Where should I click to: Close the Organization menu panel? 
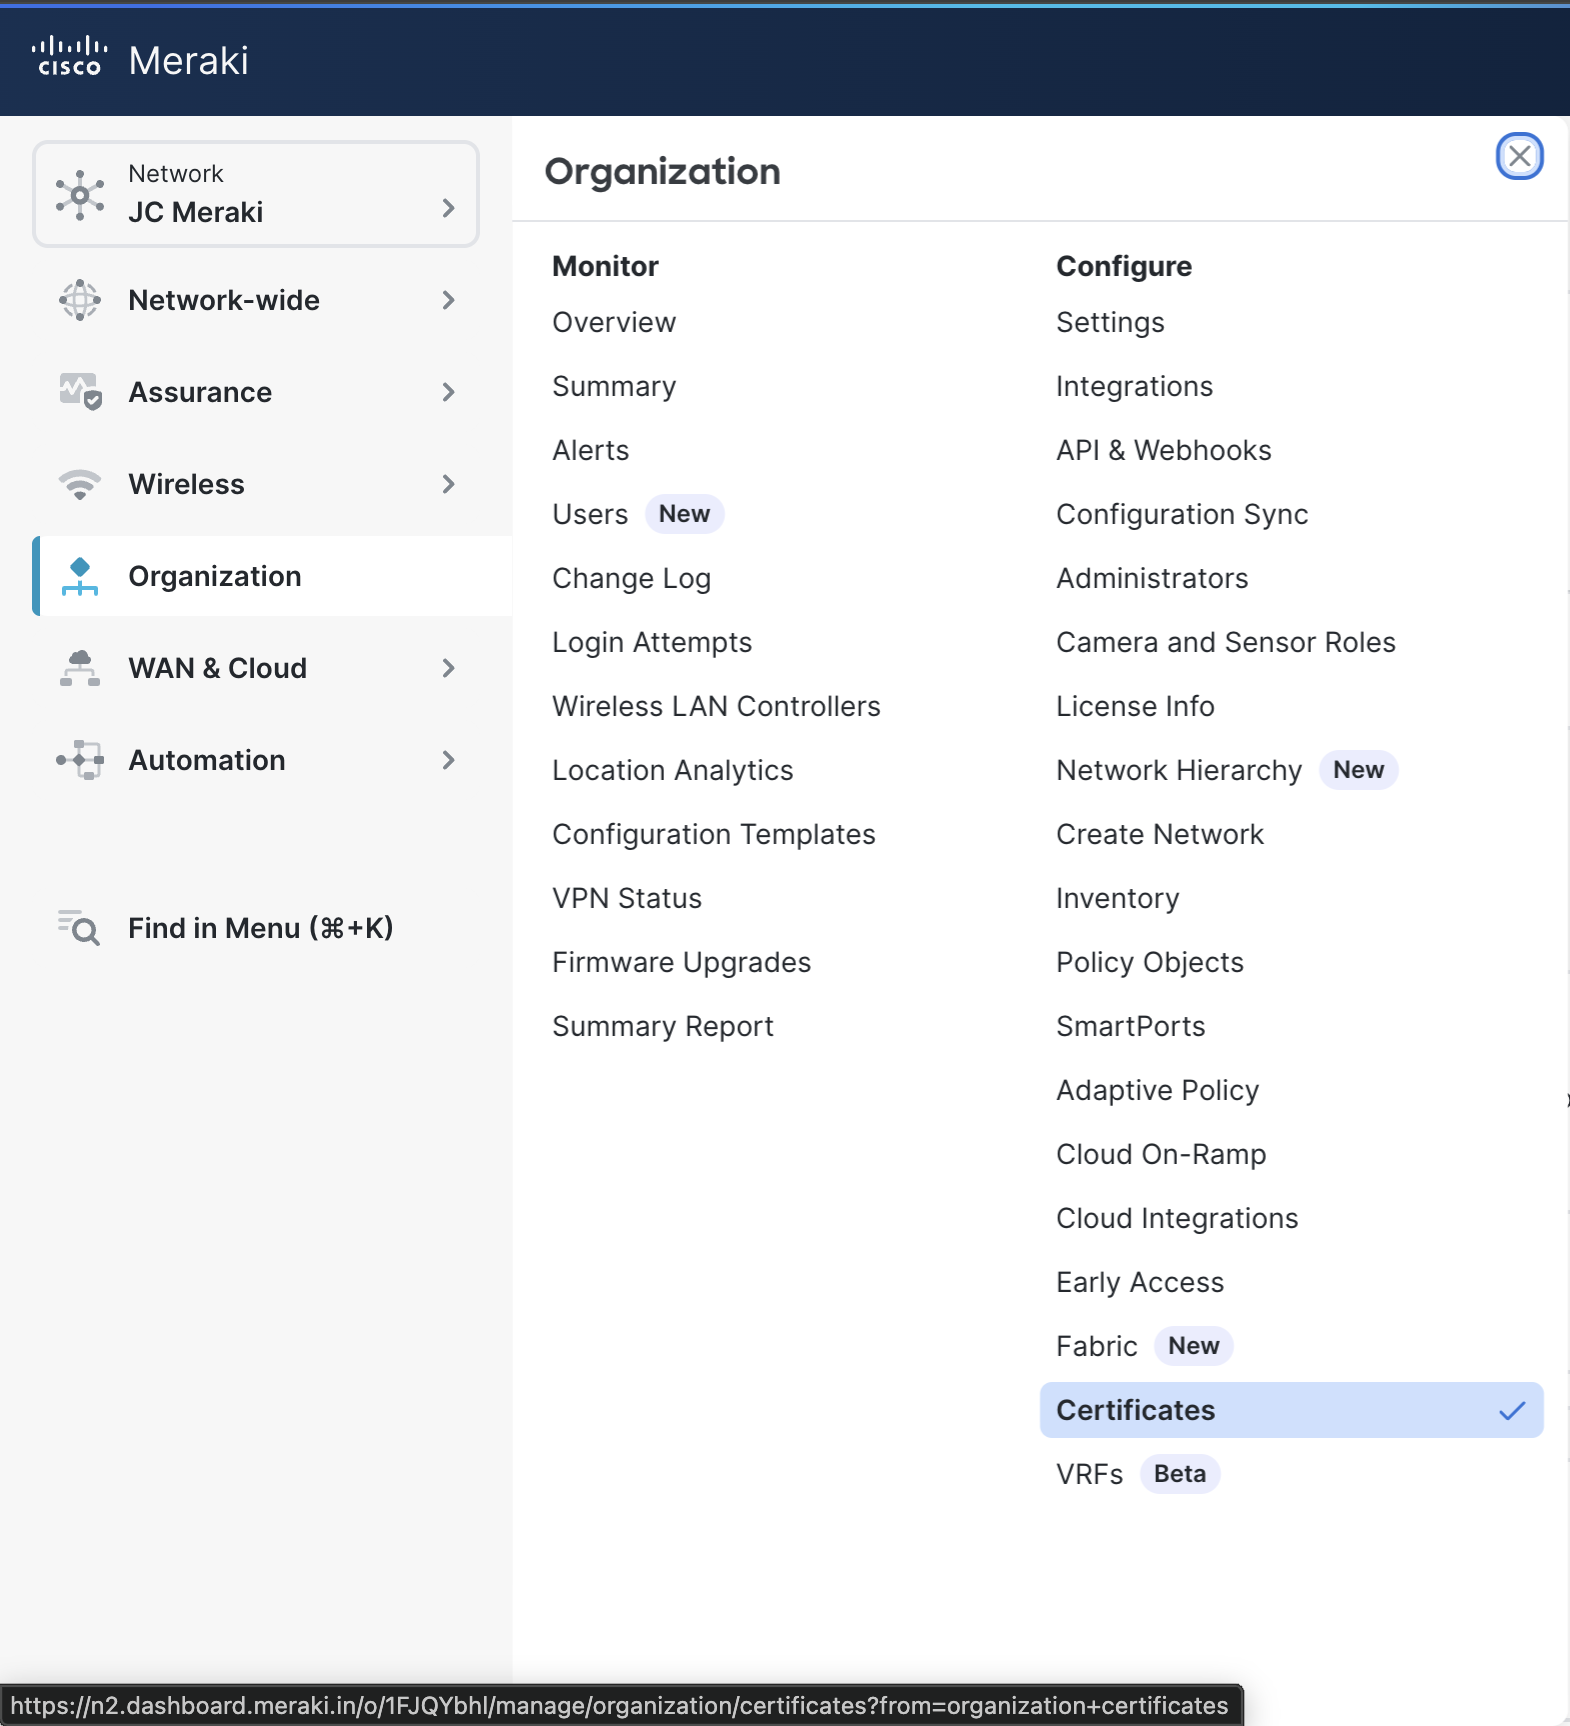click(1520, 156)
